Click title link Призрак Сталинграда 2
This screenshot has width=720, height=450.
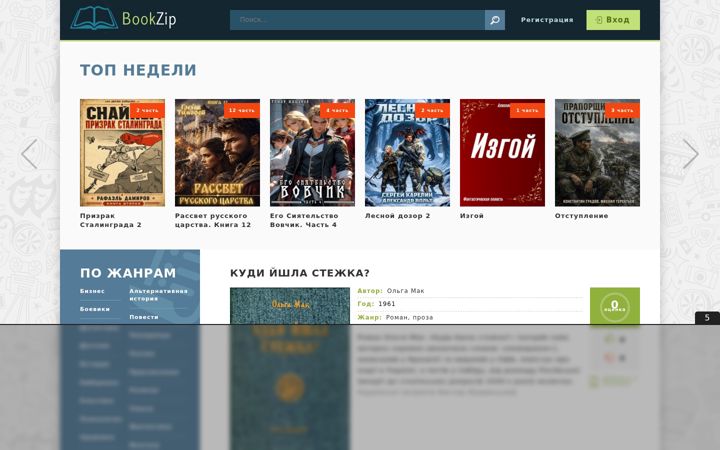111,220
